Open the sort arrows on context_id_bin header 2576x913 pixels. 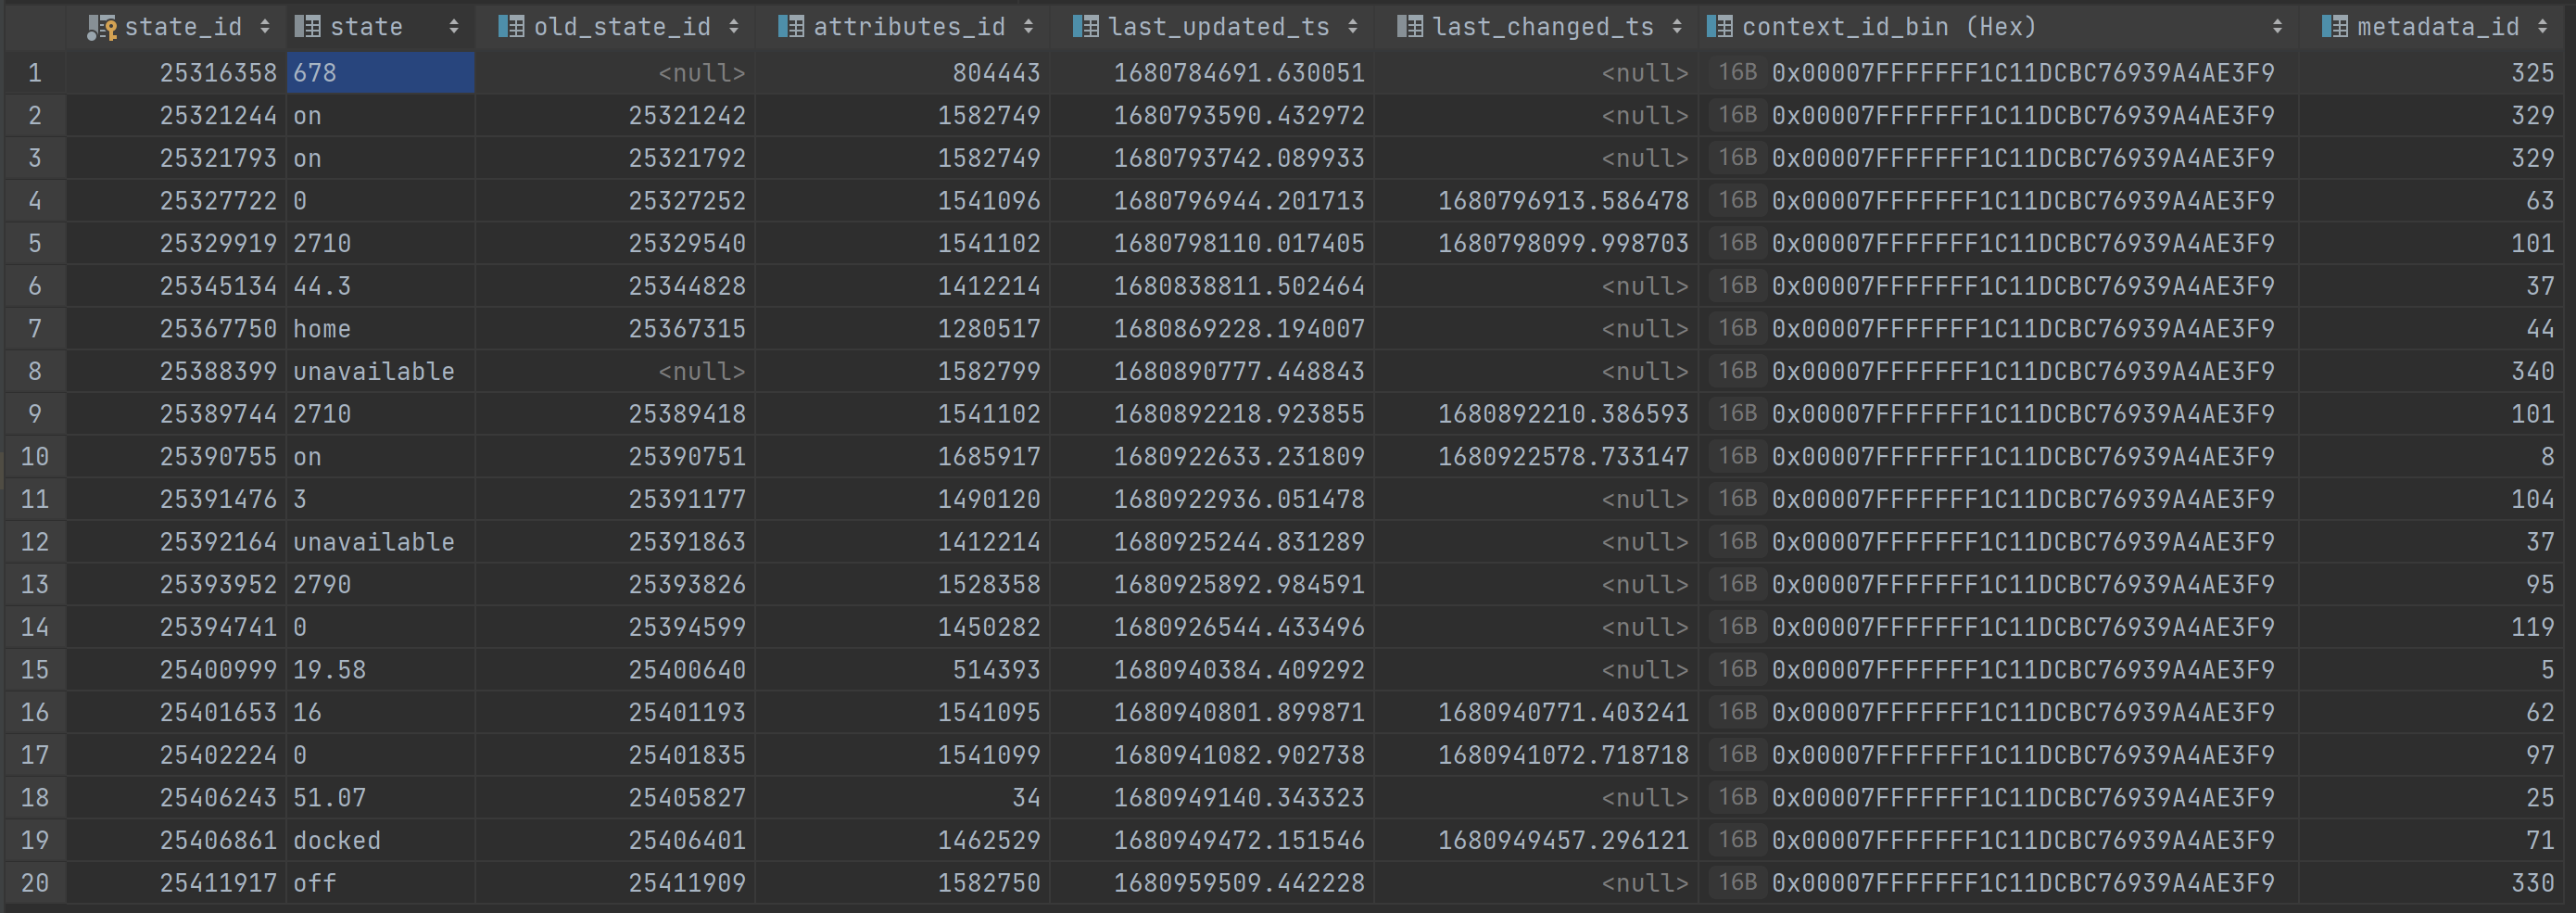2279,26
